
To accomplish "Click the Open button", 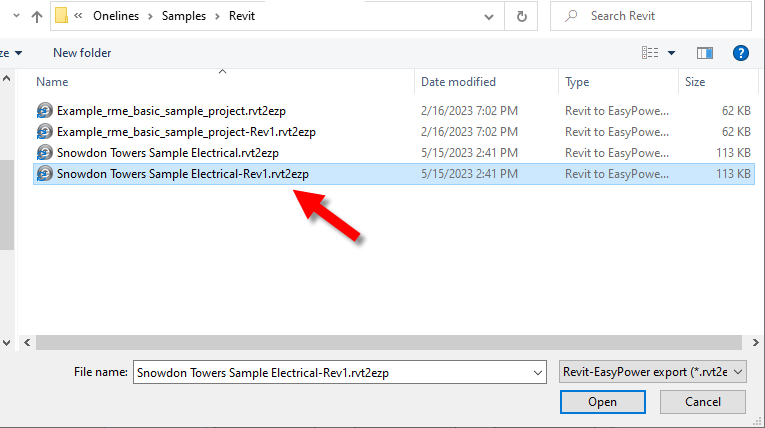I will (602, 402).
